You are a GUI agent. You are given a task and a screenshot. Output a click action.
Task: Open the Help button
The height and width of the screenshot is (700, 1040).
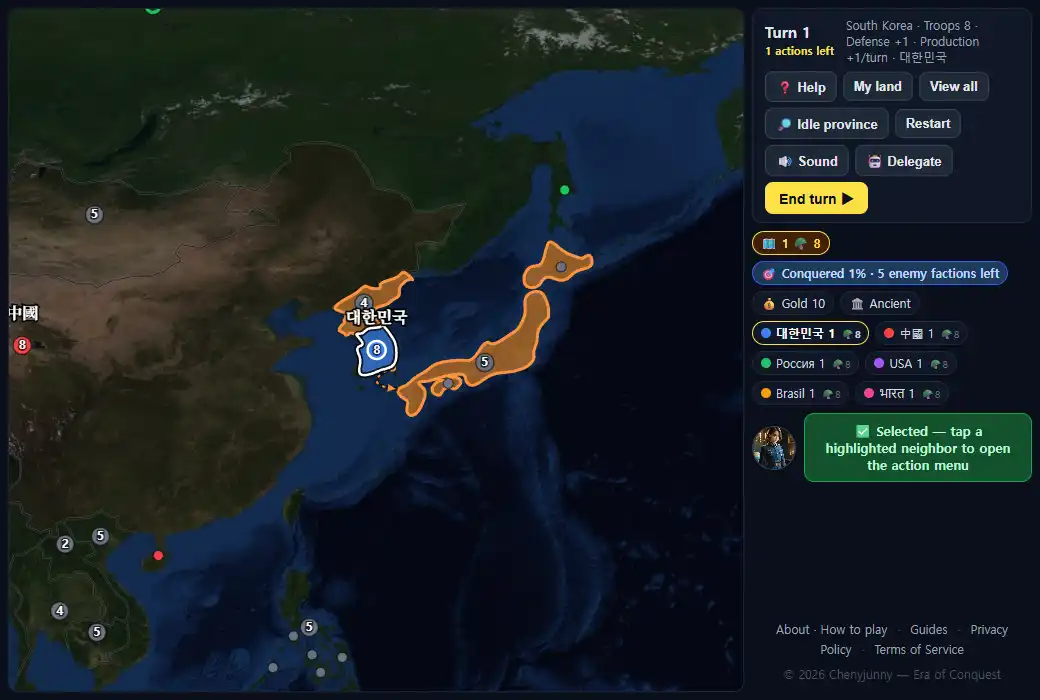(801, 87)
